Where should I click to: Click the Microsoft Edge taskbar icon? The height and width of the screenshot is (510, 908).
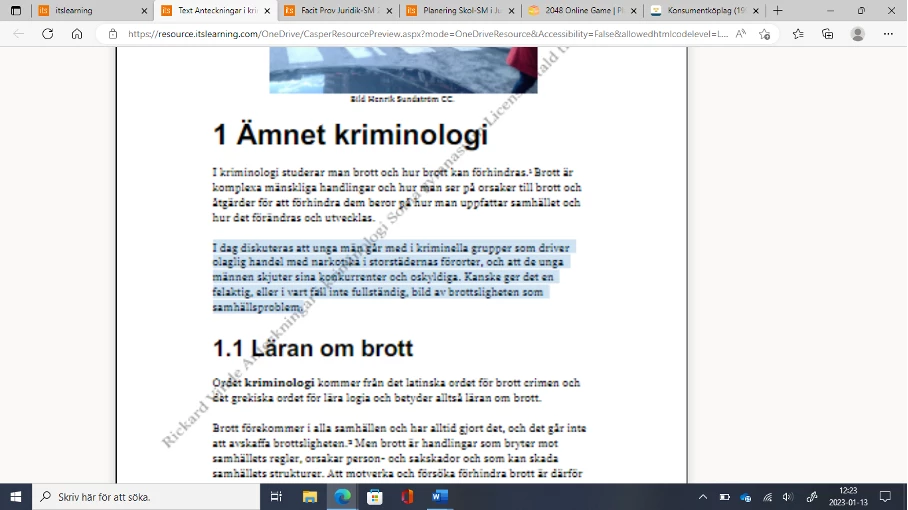pos(343,497)
